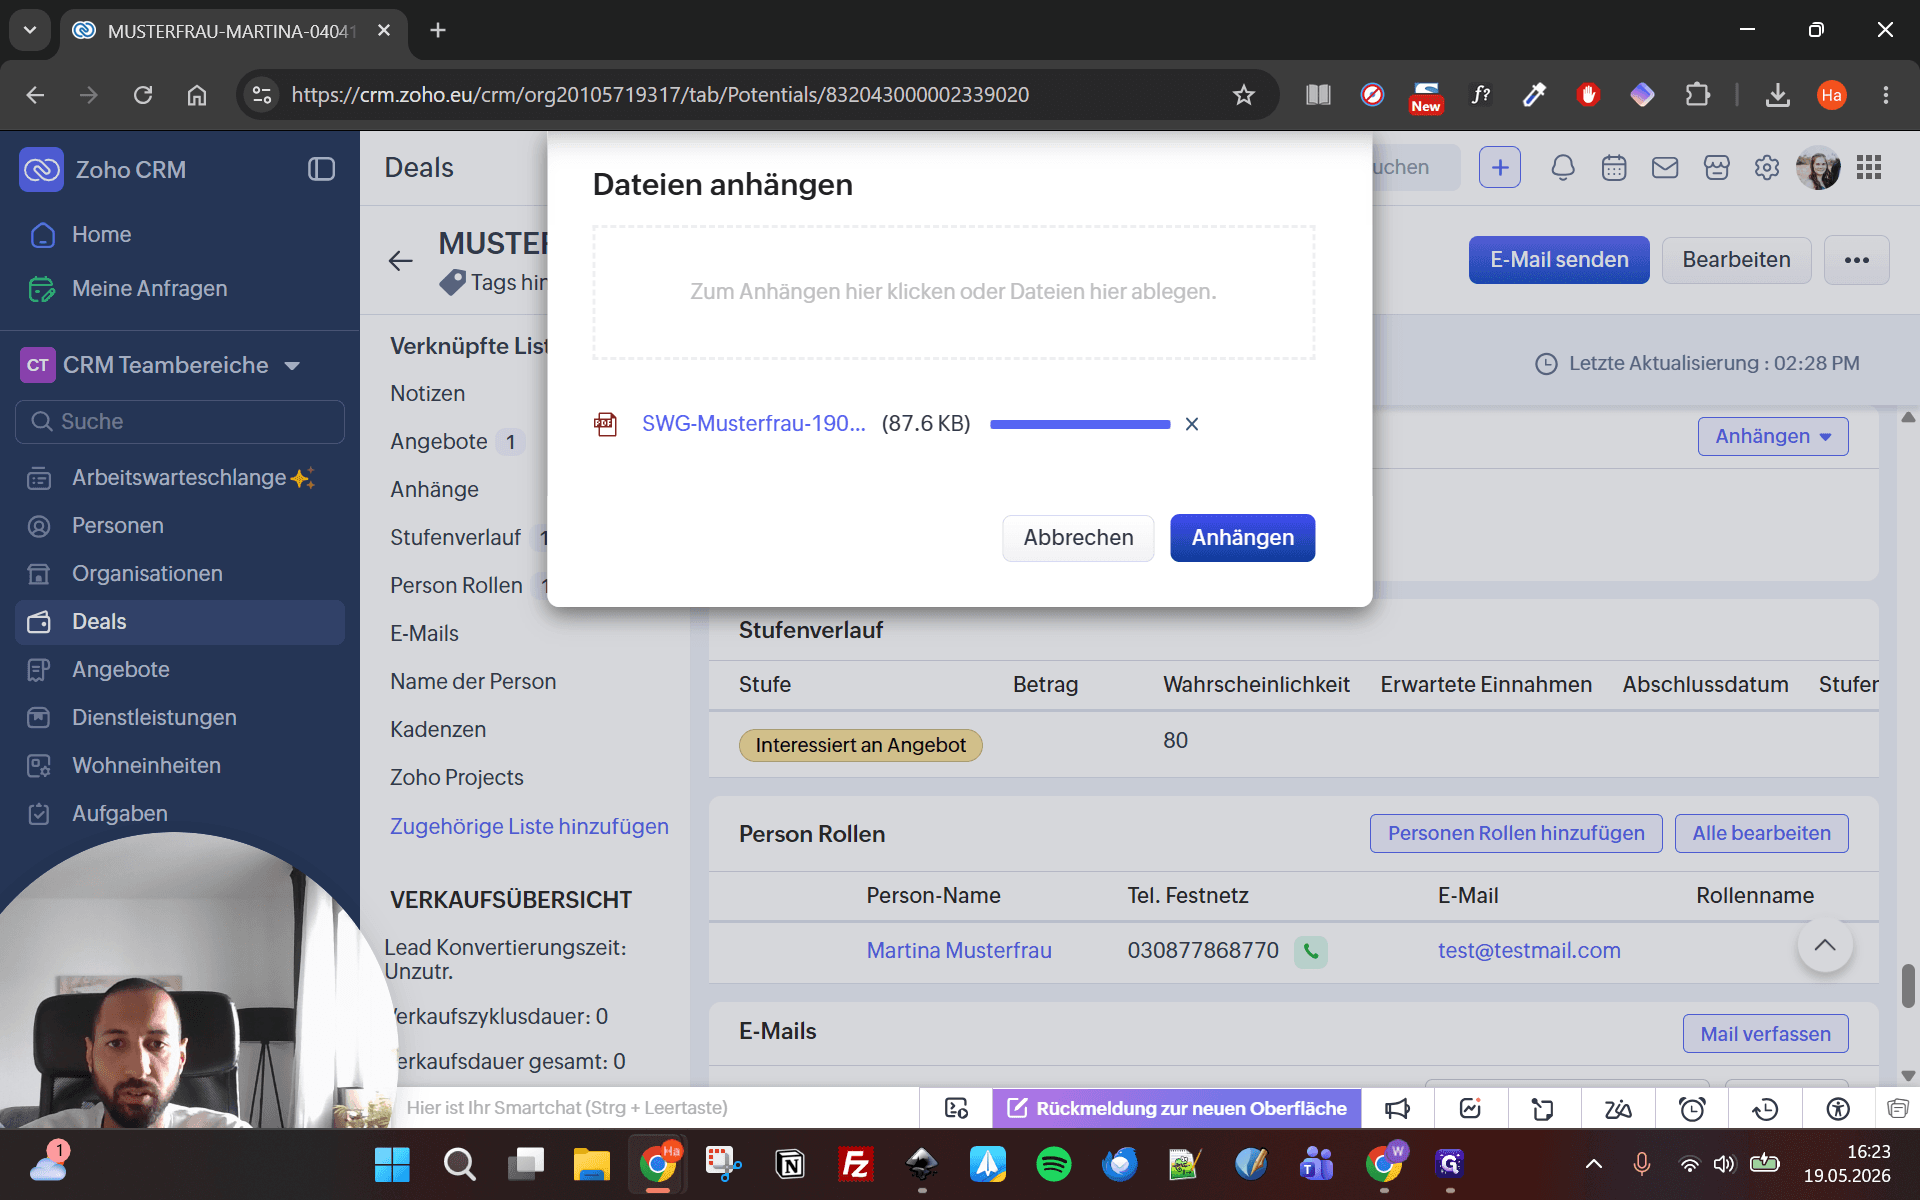Open the browser extensions puzzle icon

(x=1697, y=95)
